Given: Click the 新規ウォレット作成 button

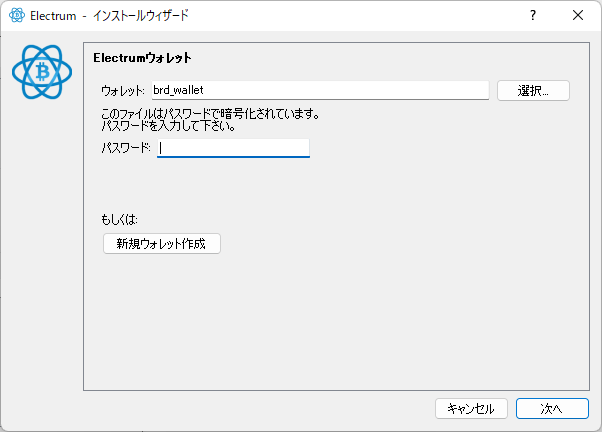Looking at the screenshot, I should point(161,244).
